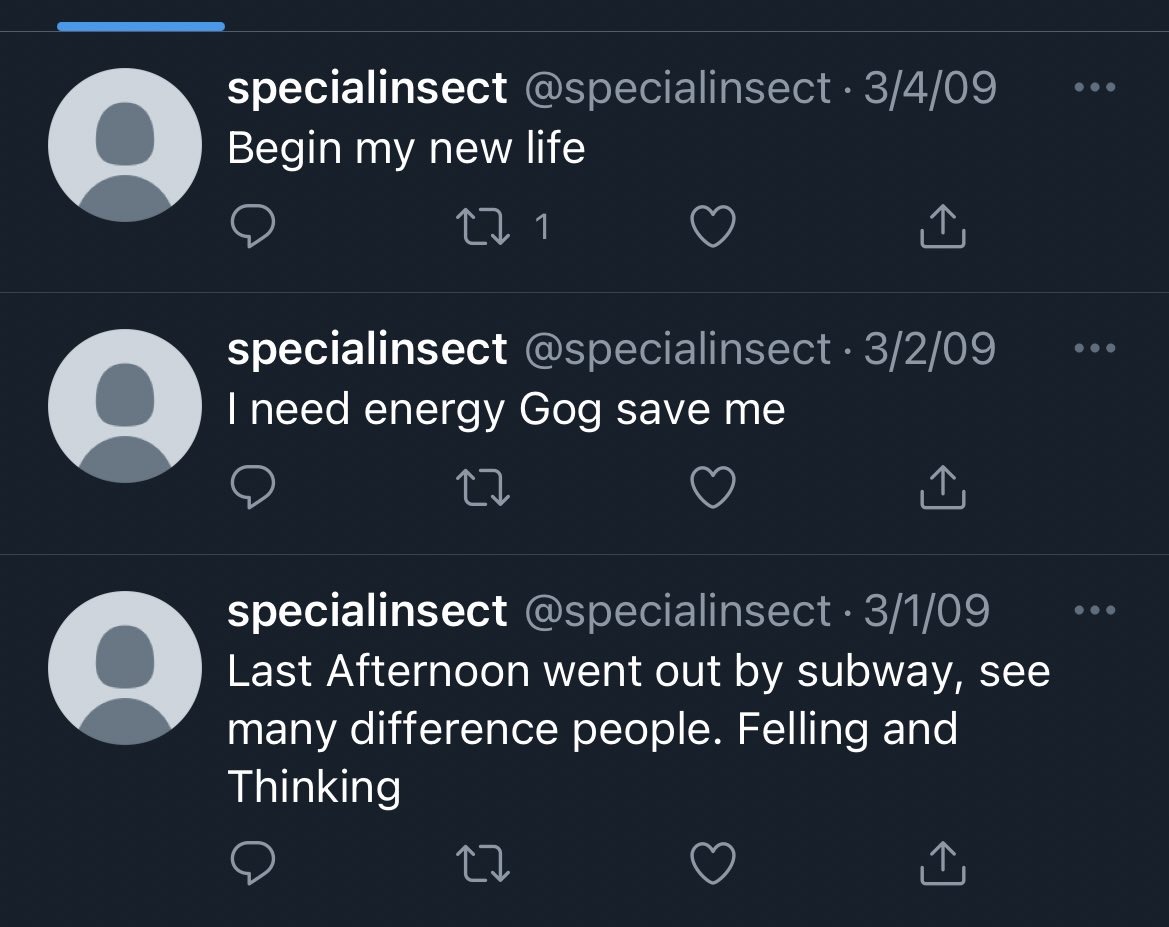Open more options for the 3/2/09 tweet
Image resolution: width=1169 pixels, height=927 pixels.
pos(1093,349)
